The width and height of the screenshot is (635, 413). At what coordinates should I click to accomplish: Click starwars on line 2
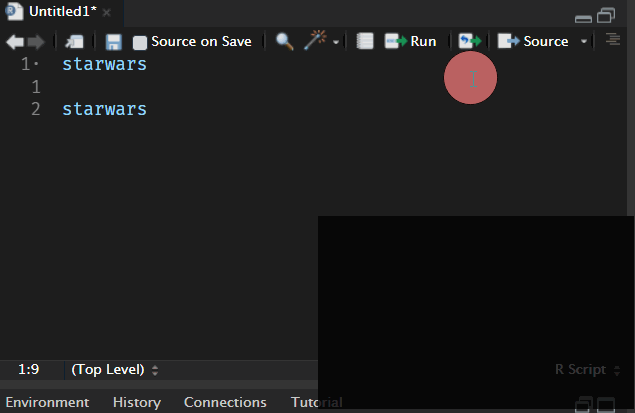pos(104,109)
